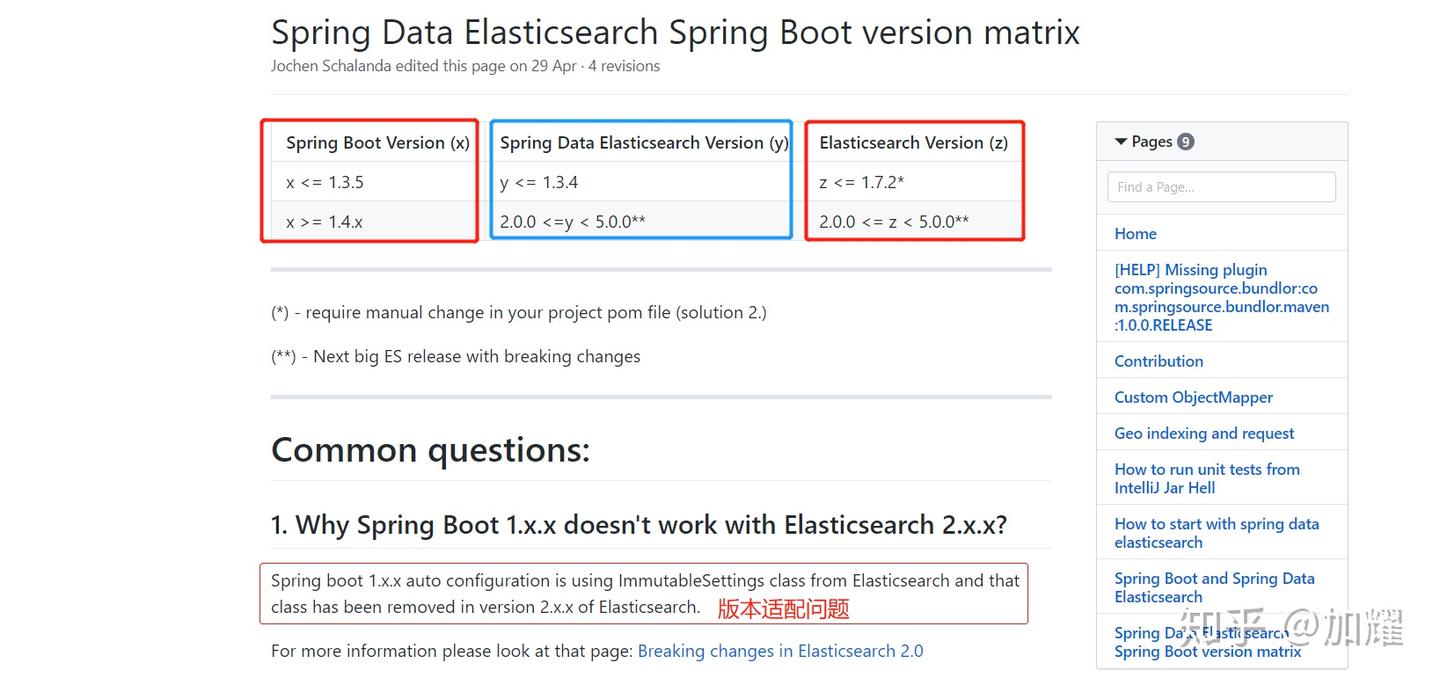The width and height of the screenshot is (1440, 685).
Task: Open the Geo indexing and request page
Action: [x=1204, y=433]
